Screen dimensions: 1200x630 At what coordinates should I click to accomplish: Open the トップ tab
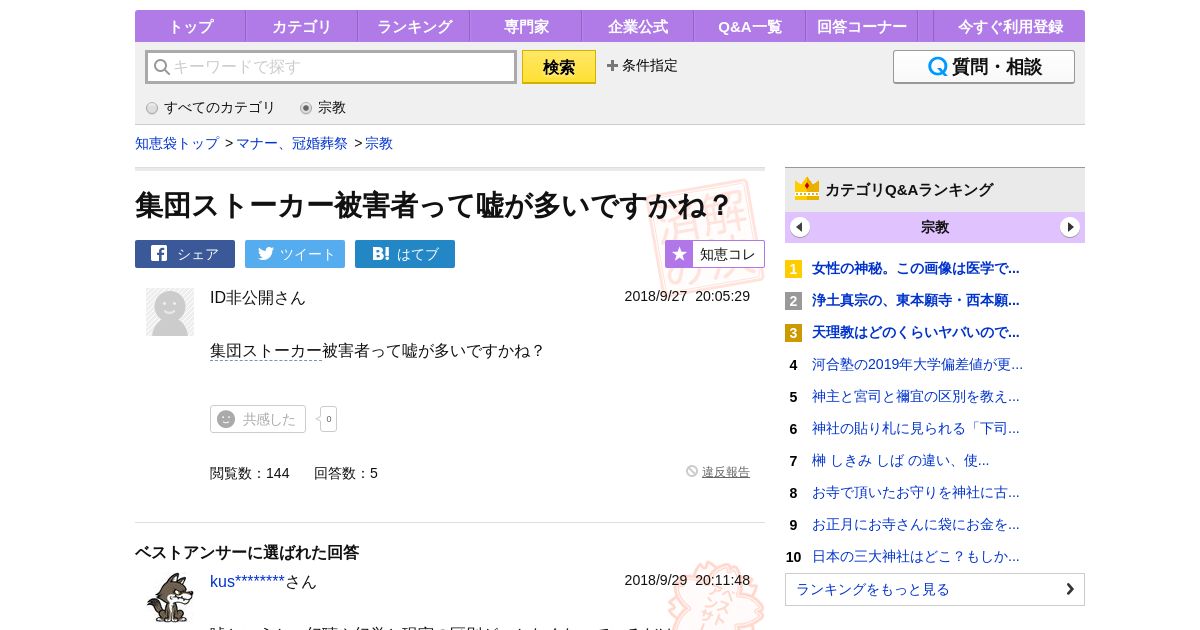coord(190,27)
